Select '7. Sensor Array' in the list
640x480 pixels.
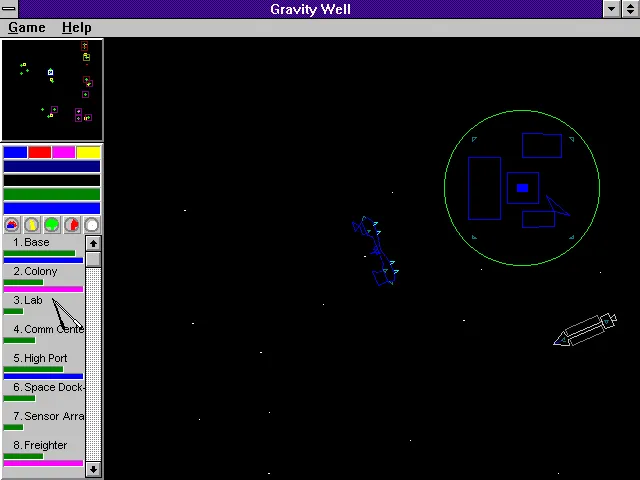pos(44,423)
